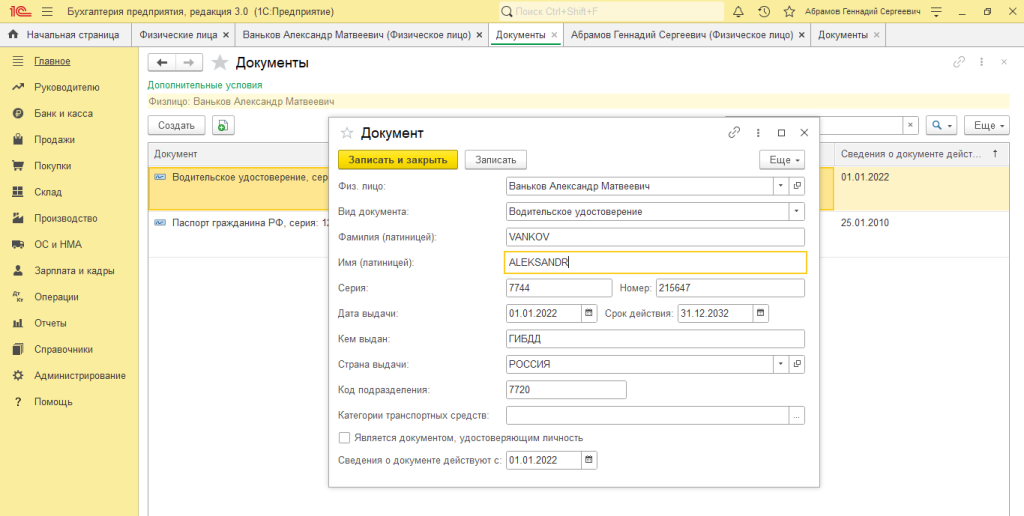Open three-dot menu of Документы list
Image resolution: width=1024 pixels, height=516 pixels.
pos(981,62)
